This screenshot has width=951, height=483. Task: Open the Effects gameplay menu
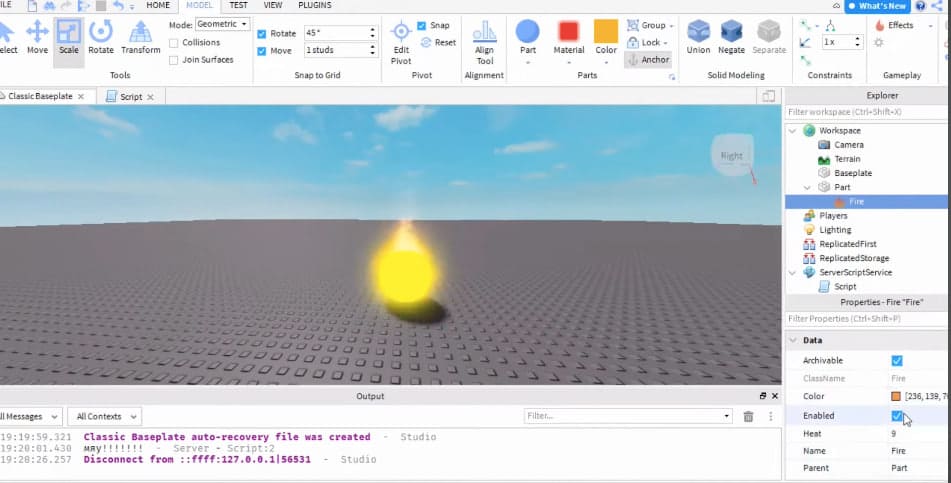(904, 25)
